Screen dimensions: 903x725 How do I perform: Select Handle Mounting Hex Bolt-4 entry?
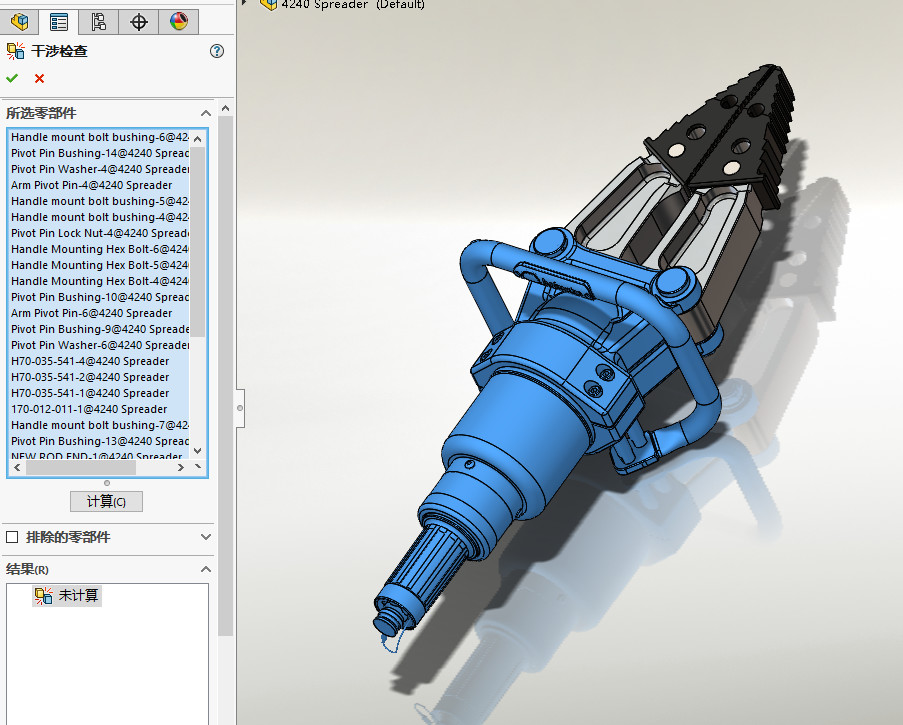pos(100,281)
